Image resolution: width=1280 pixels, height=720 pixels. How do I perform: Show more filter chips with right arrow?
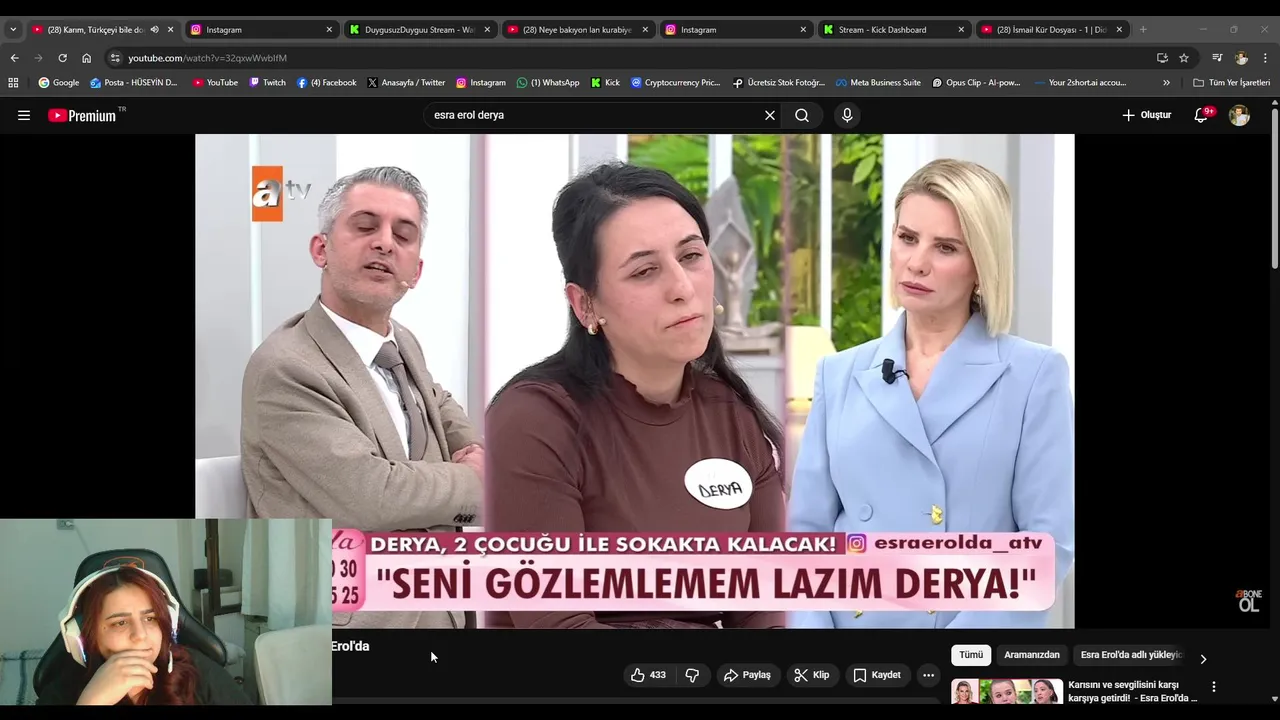(x=1203, y=659)
